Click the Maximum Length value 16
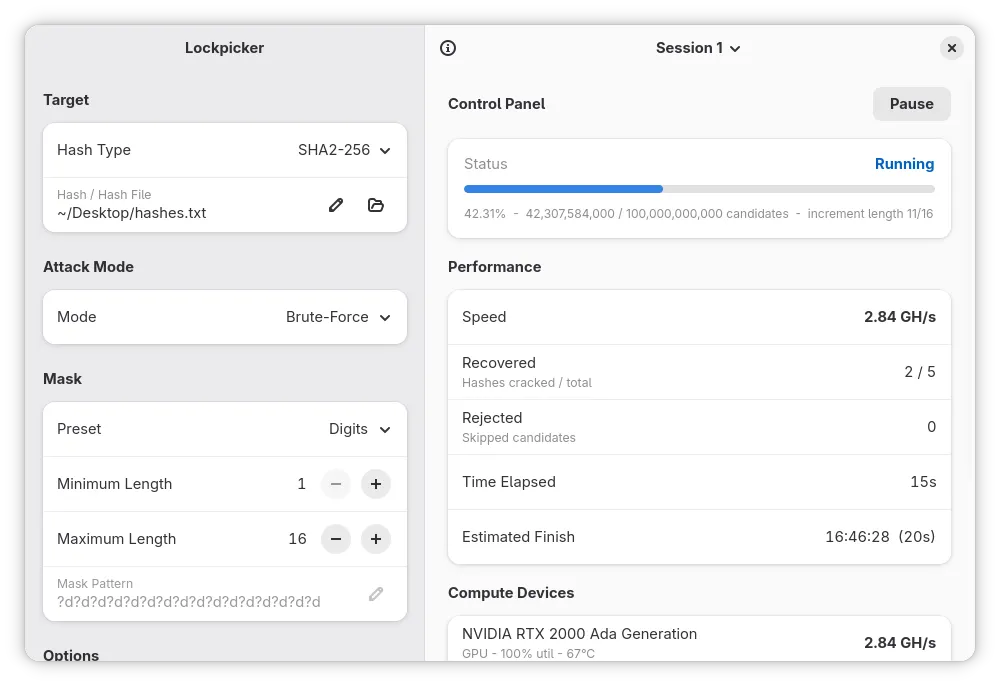Image resolution: width=1000 pixels, height=686 pixels. pyautogui.click(x=297, y=539)
